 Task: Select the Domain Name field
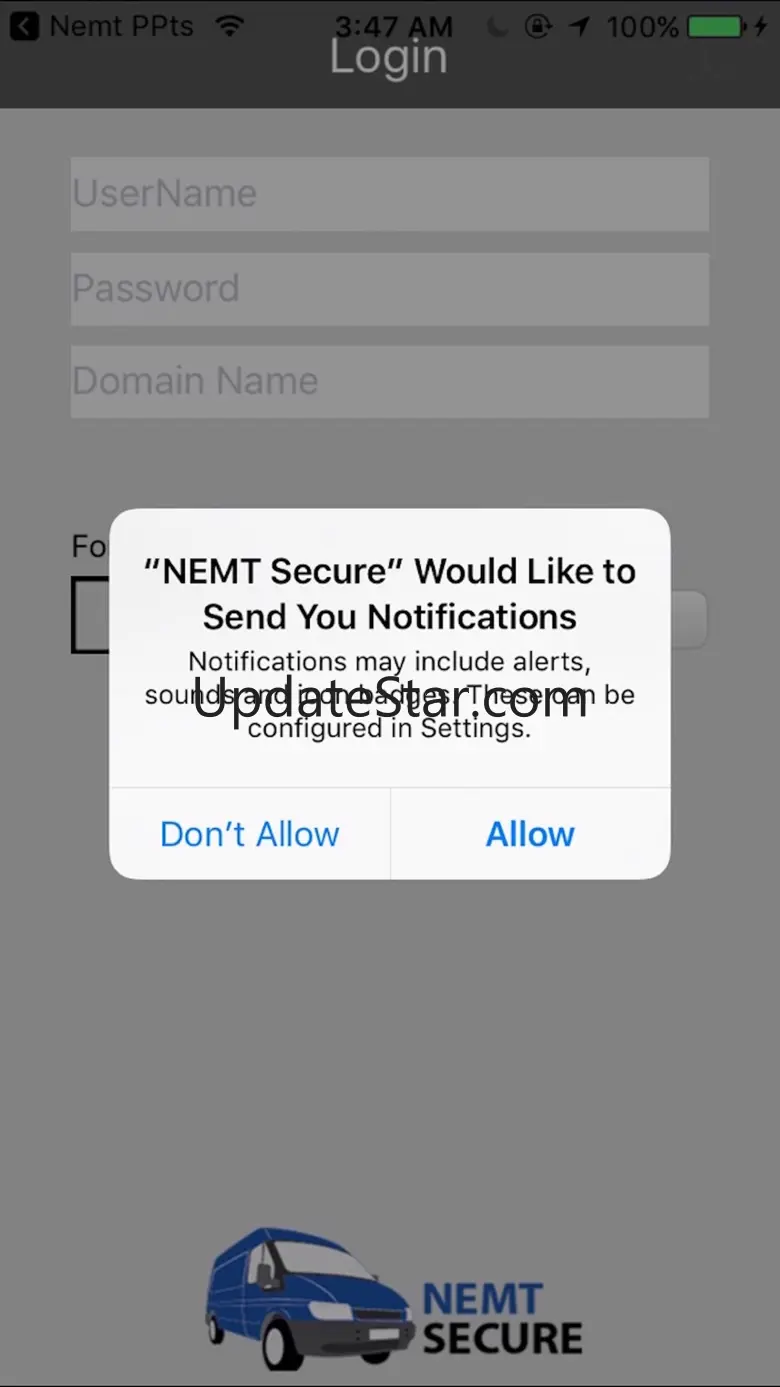390,381
